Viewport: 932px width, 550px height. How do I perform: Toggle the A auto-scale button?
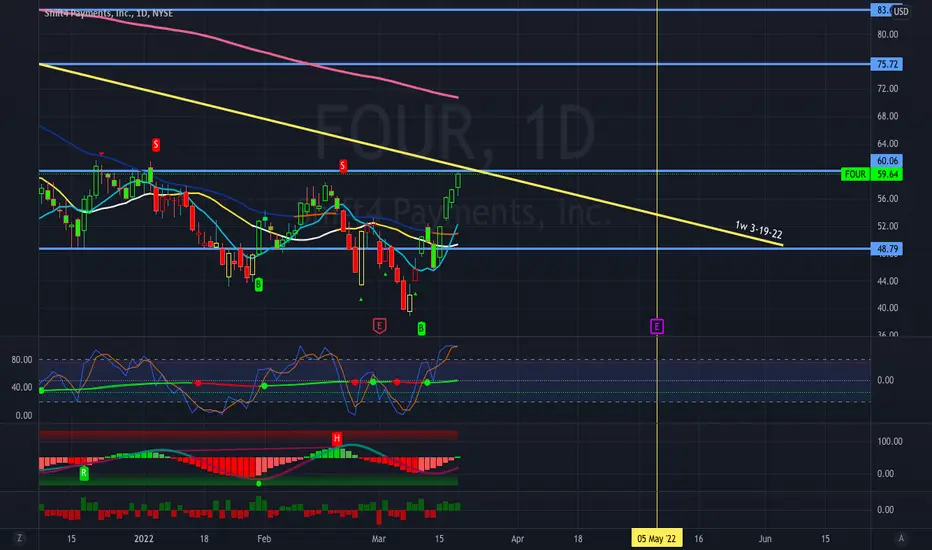901,538
